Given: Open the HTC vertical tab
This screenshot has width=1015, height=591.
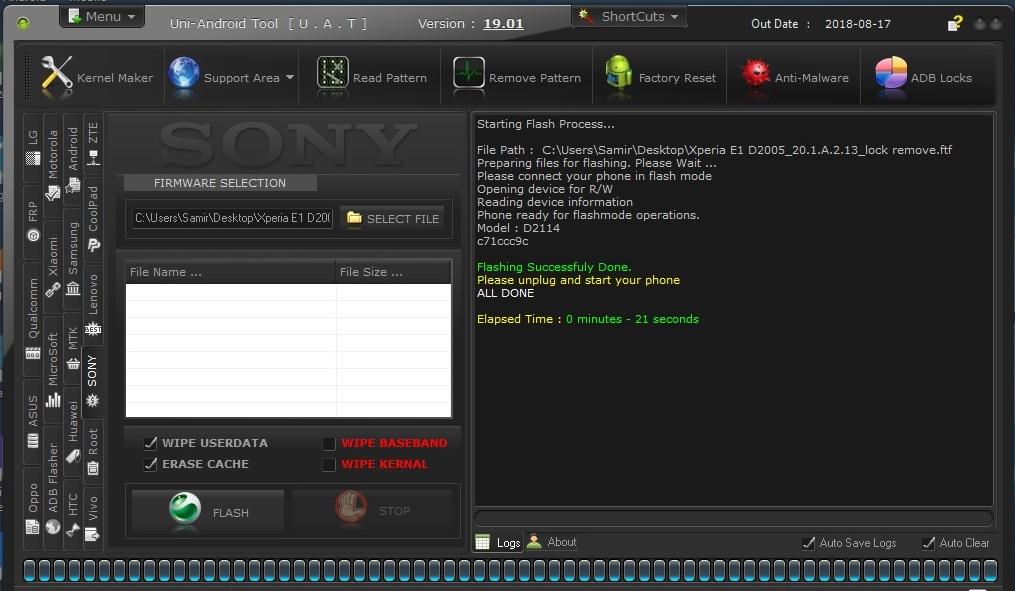Looking at the screenshot, I should point(73,515).
